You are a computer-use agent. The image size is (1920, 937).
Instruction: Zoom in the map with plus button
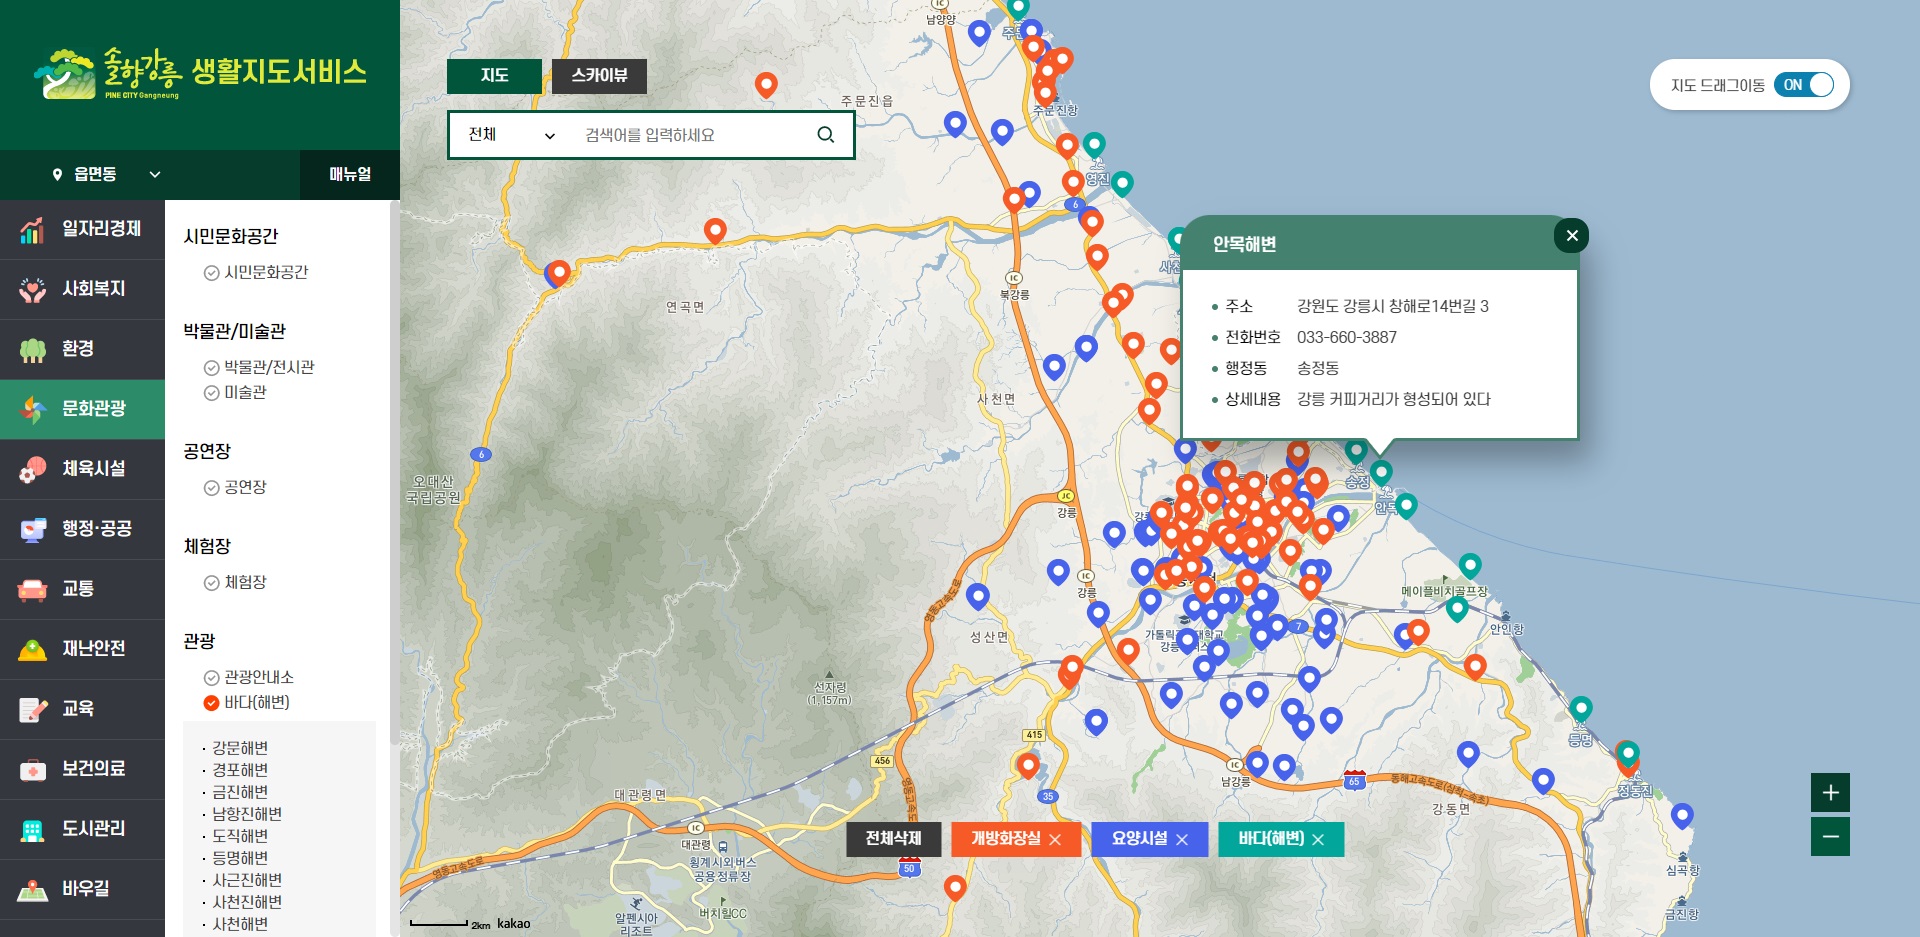coord(1830,793)
